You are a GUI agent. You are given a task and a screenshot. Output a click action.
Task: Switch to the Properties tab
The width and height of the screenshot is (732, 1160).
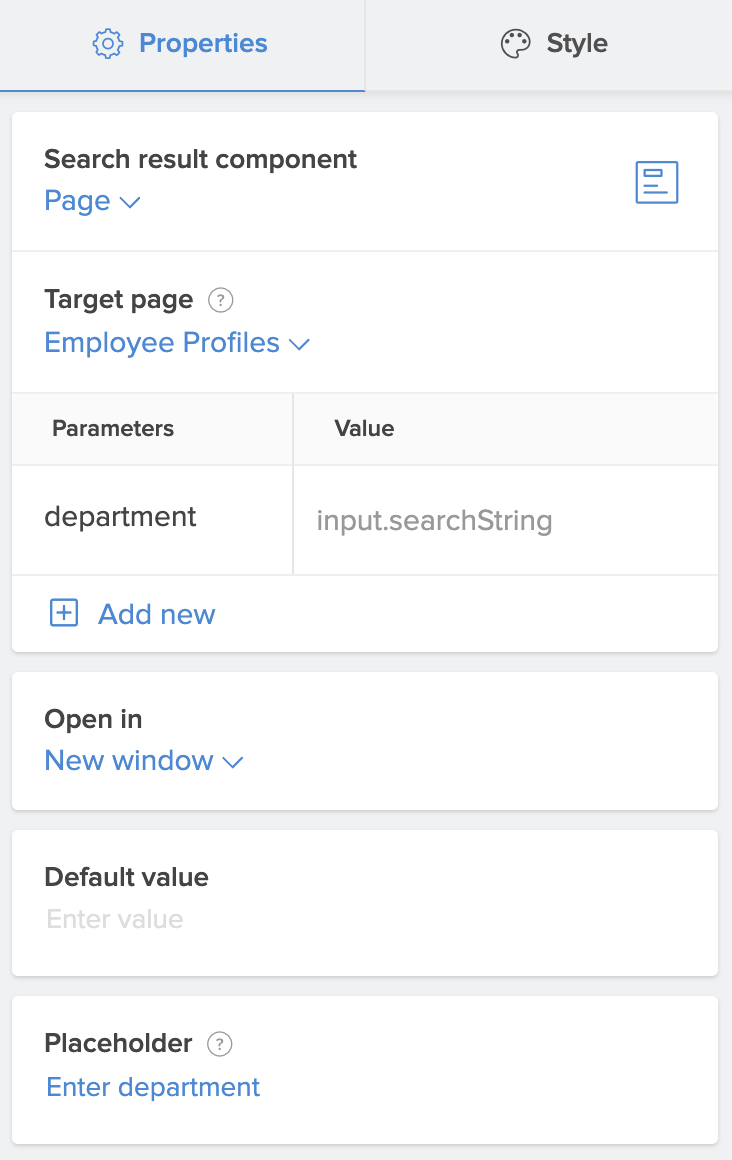coord(182,45)
